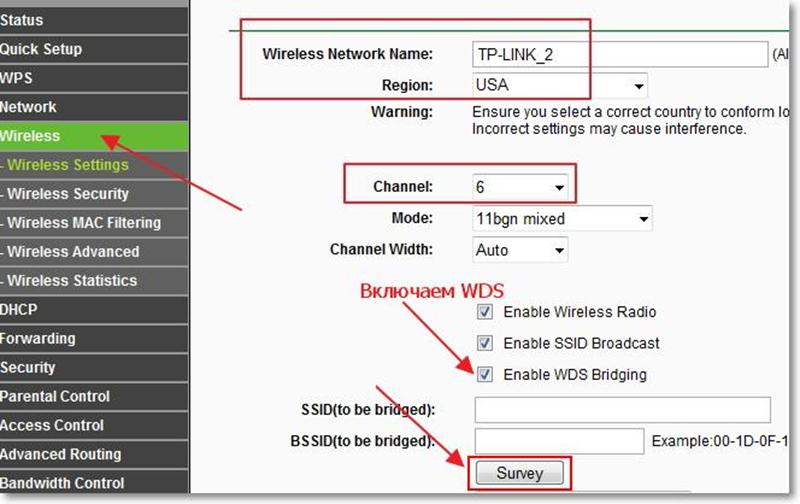Go to Quick Setup in sidebar
This screenshot has height=504, width=800.
pyautogui.click(x=41, y=49)
